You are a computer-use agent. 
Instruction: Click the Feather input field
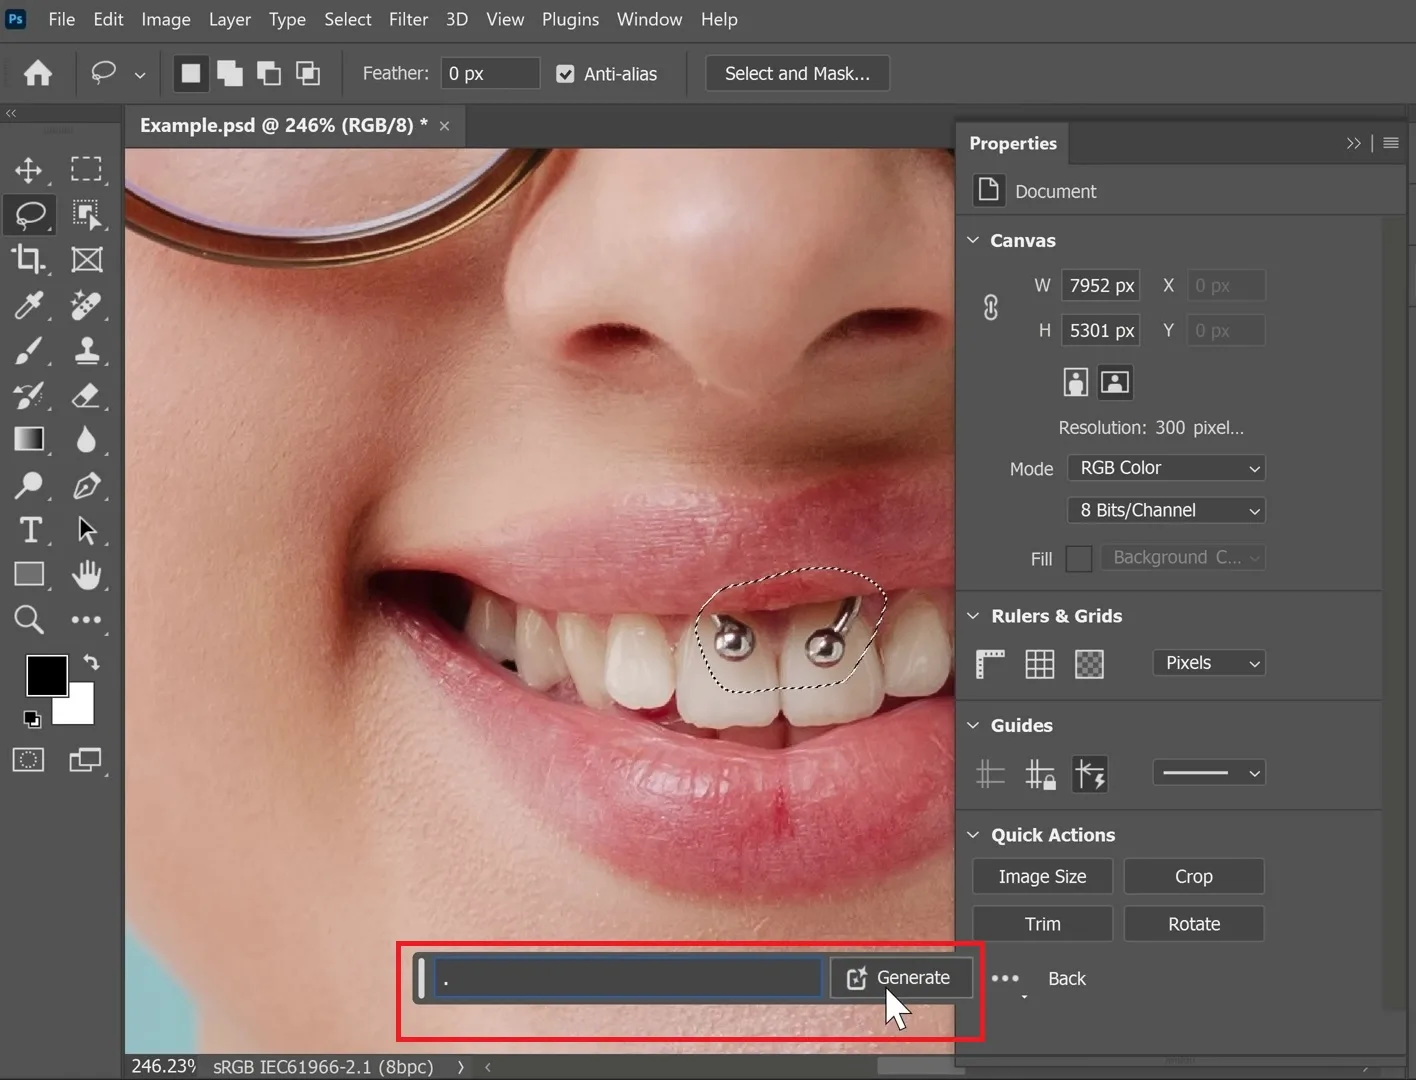coord(490,74)
